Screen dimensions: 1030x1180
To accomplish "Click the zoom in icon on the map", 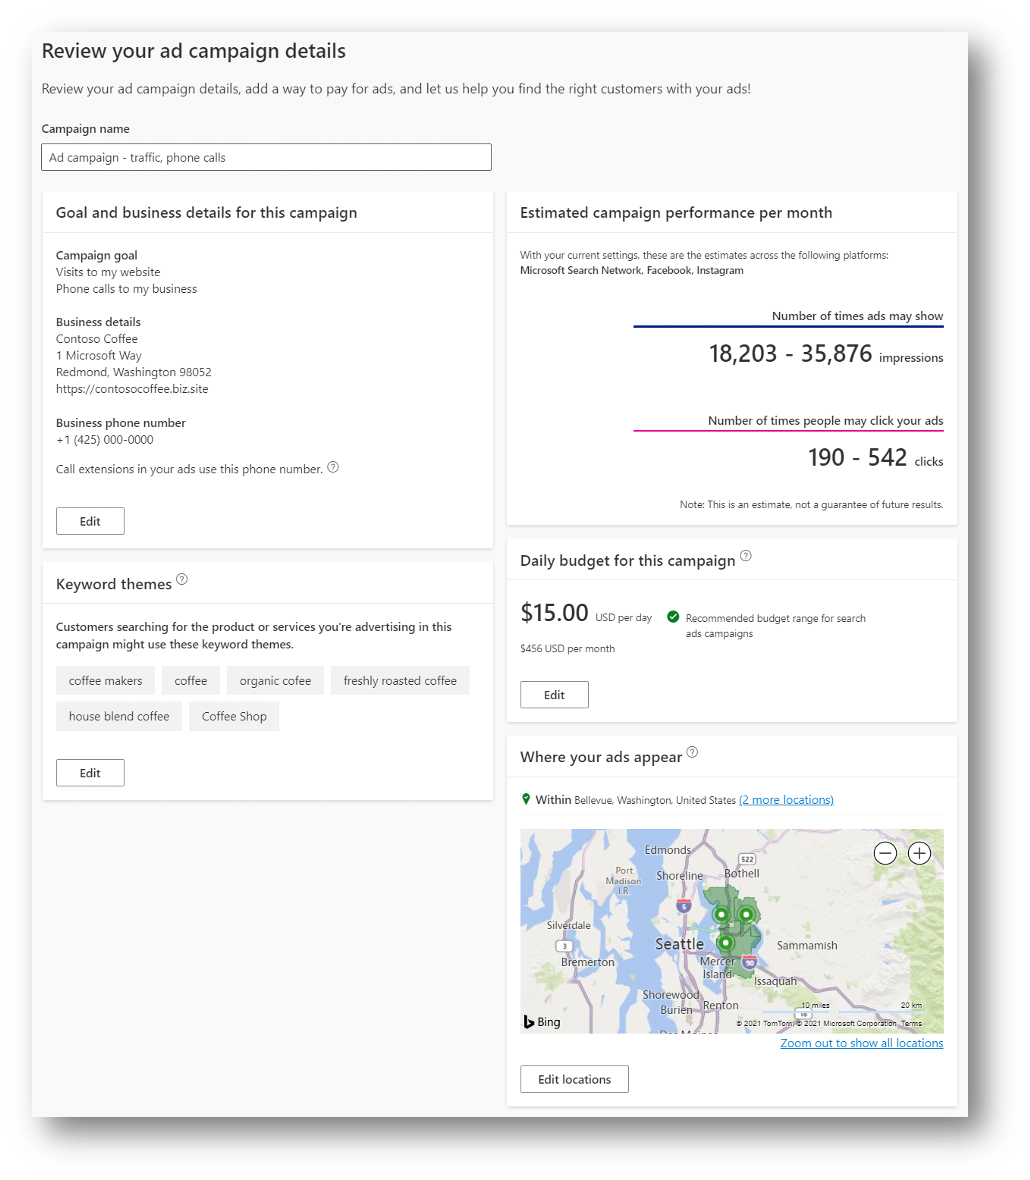I will [x=918, y=853].
